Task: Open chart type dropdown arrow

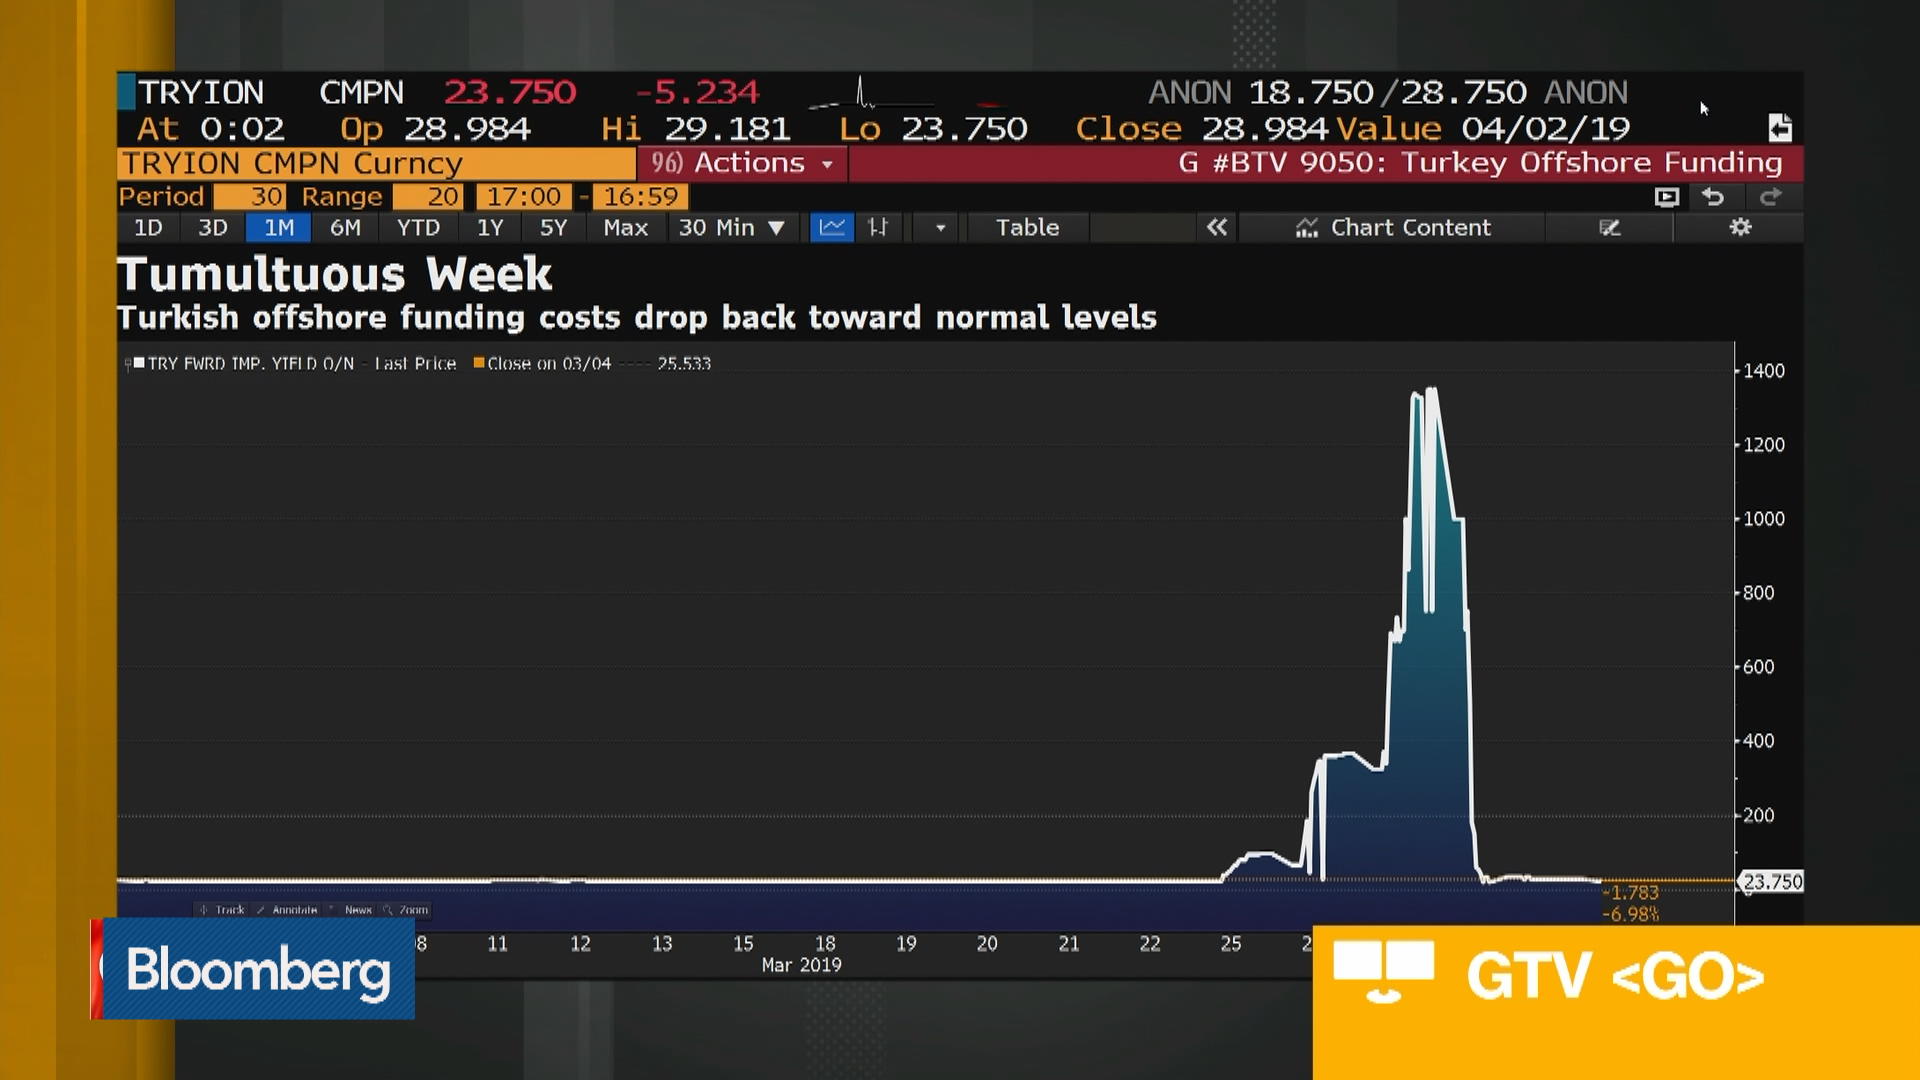Action: click(940, 228)
